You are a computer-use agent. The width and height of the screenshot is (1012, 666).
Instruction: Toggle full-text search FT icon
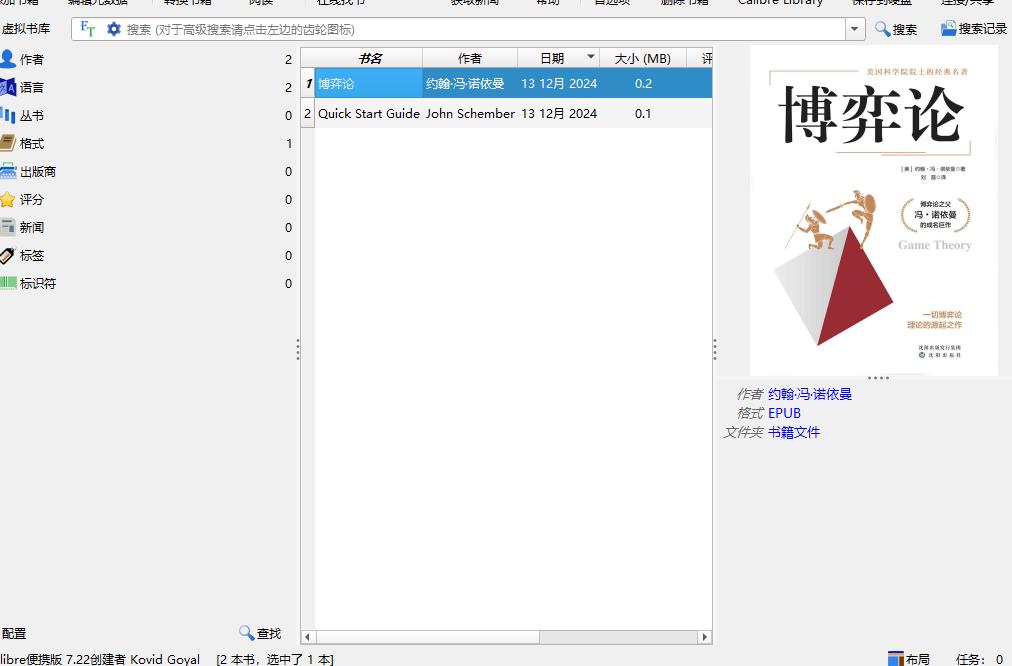(88, 29)
